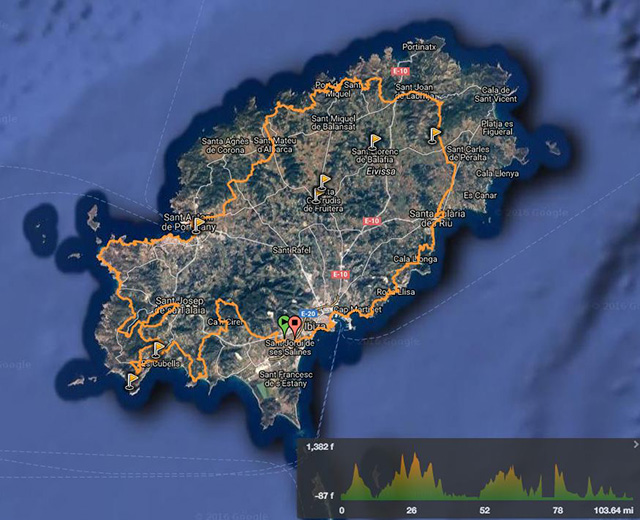Click the Ibiza town label
The width and height of the screenshot is (640, 520).
click(315, 326)
